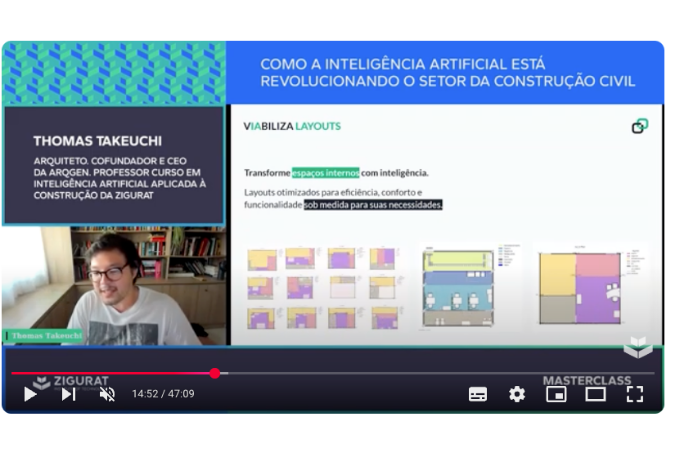Screen dimensions: 675x450
Task: Enable theater mode view
Action: 595,394
